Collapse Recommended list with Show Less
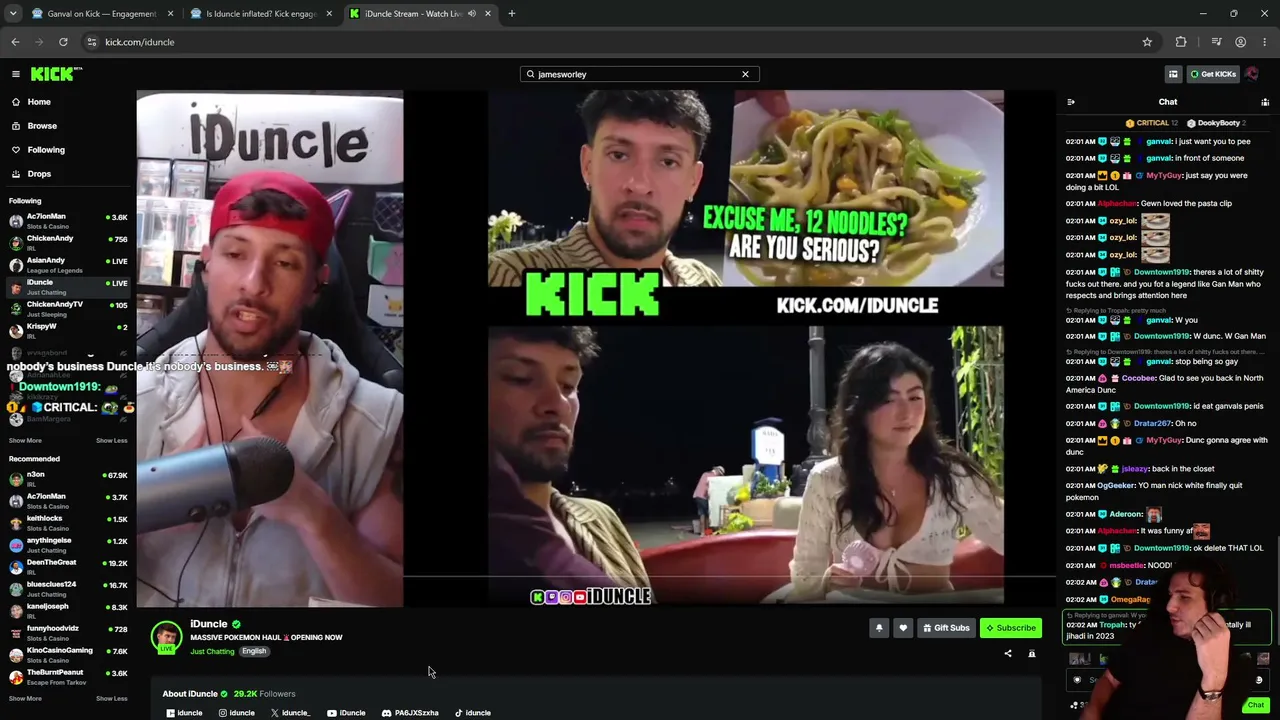Image resolution: width=1280 pixels, height=720 pixels. pos(112,699)
